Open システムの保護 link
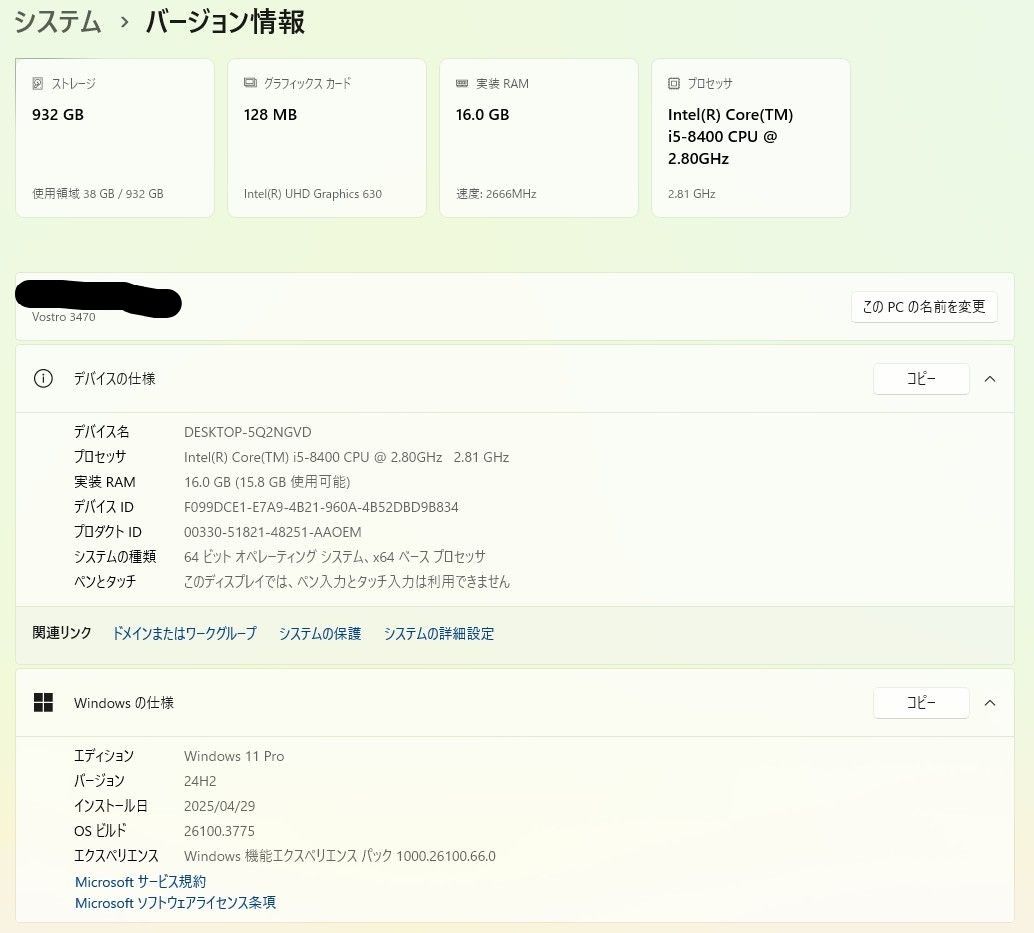The image size is (1034, 933). (x=320, y=634)
